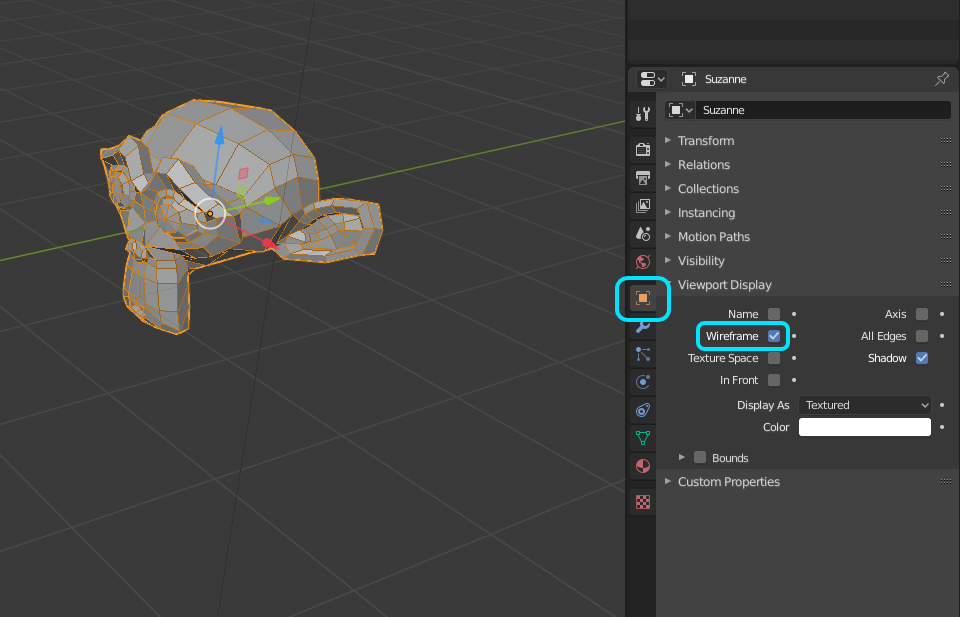Open the Display As dropdown showing Textured
This screenshot has width=960, height=617.
tap(864, 405)
